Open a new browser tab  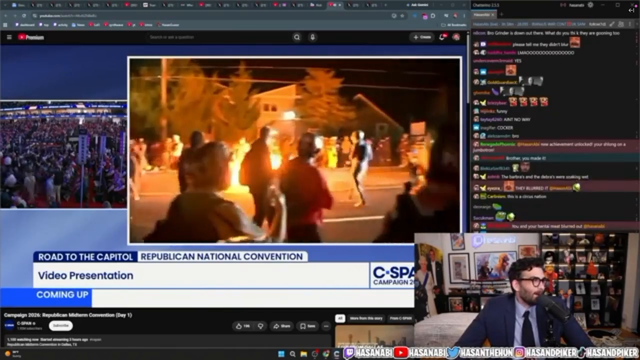(x=385, y=5)
